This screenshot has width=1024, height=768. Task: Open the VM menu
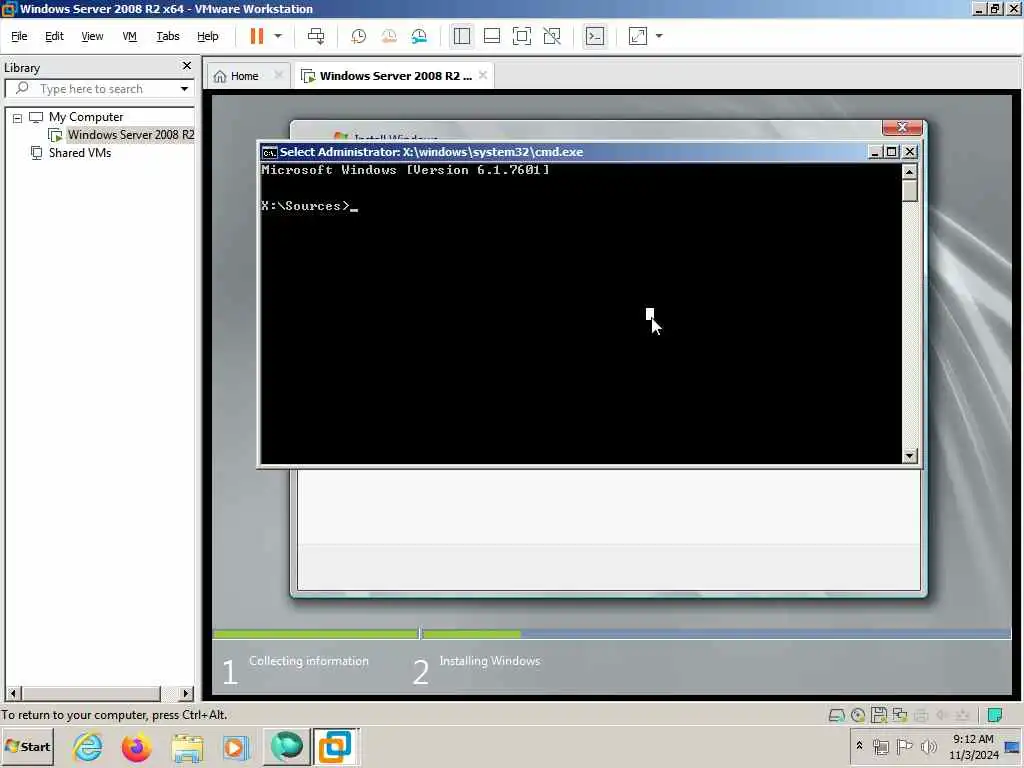coord(129,36)
